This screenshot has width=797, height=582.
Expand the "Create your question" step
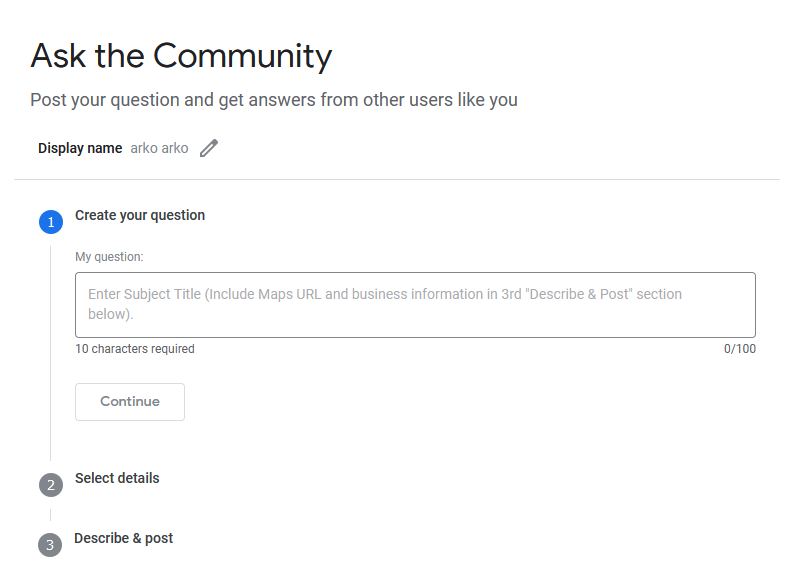[x=140, y=215]
